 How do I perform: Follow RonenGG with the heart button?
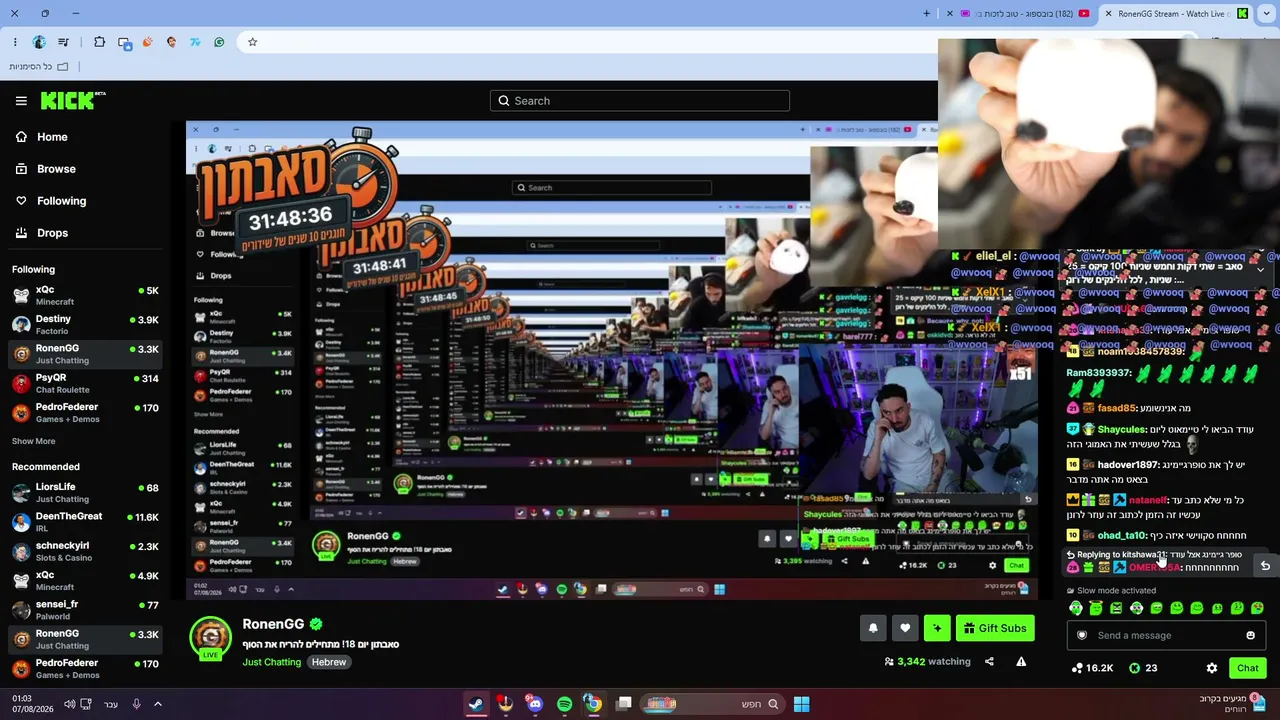905,628
